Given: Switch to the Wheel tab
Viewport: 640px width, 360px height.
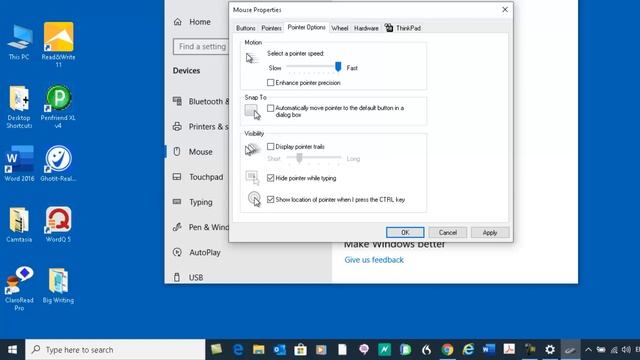Looking at the screenshot, I should click(x=340, y=28).
